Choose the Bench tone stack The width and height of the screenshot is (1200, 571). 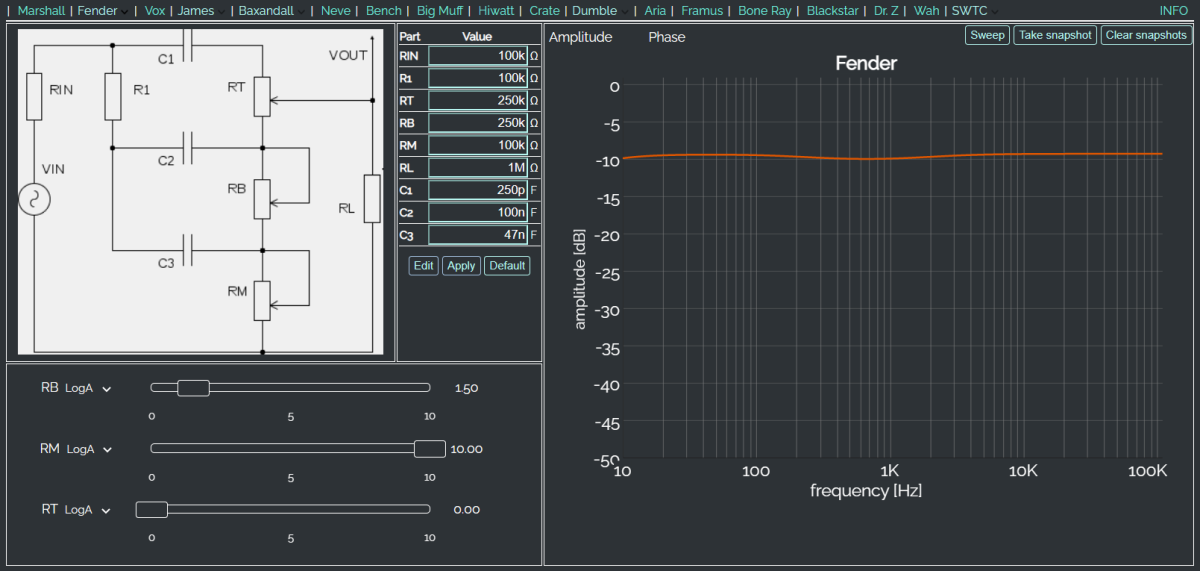tap(384, 11)
